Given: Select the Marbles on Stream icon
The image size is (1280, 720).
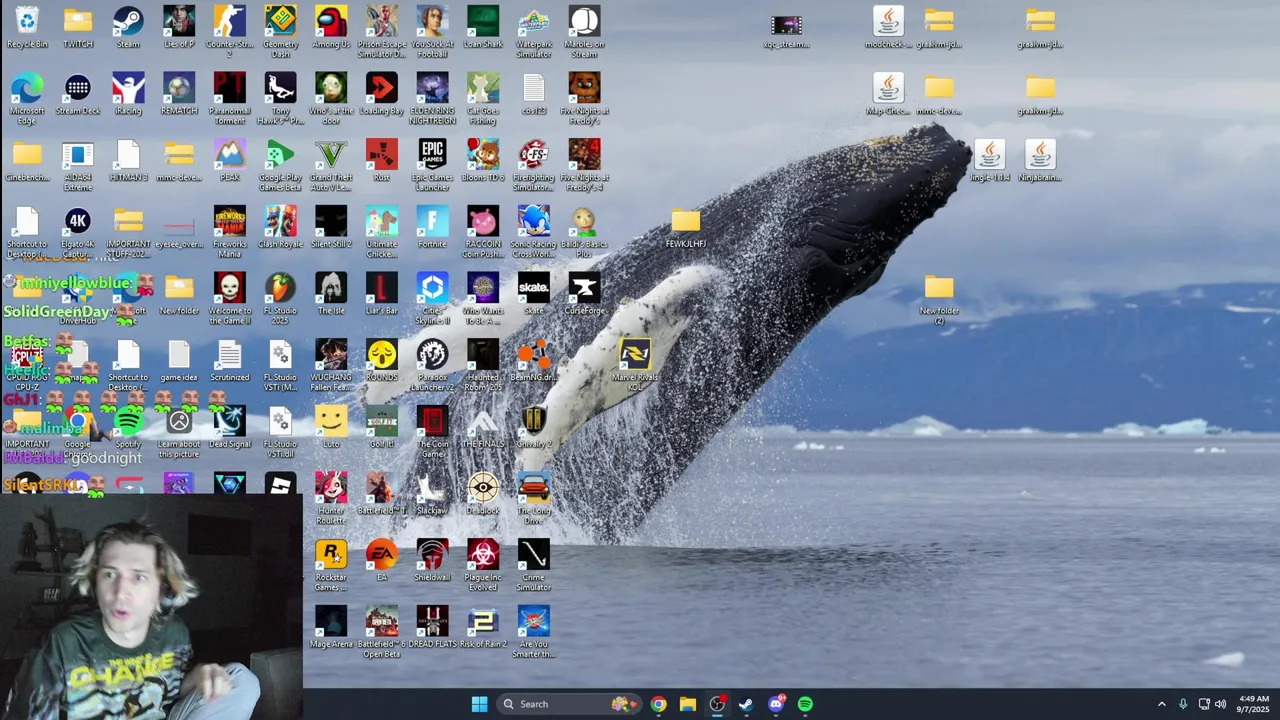Looking at the screenshot, I should pos(584,31).
